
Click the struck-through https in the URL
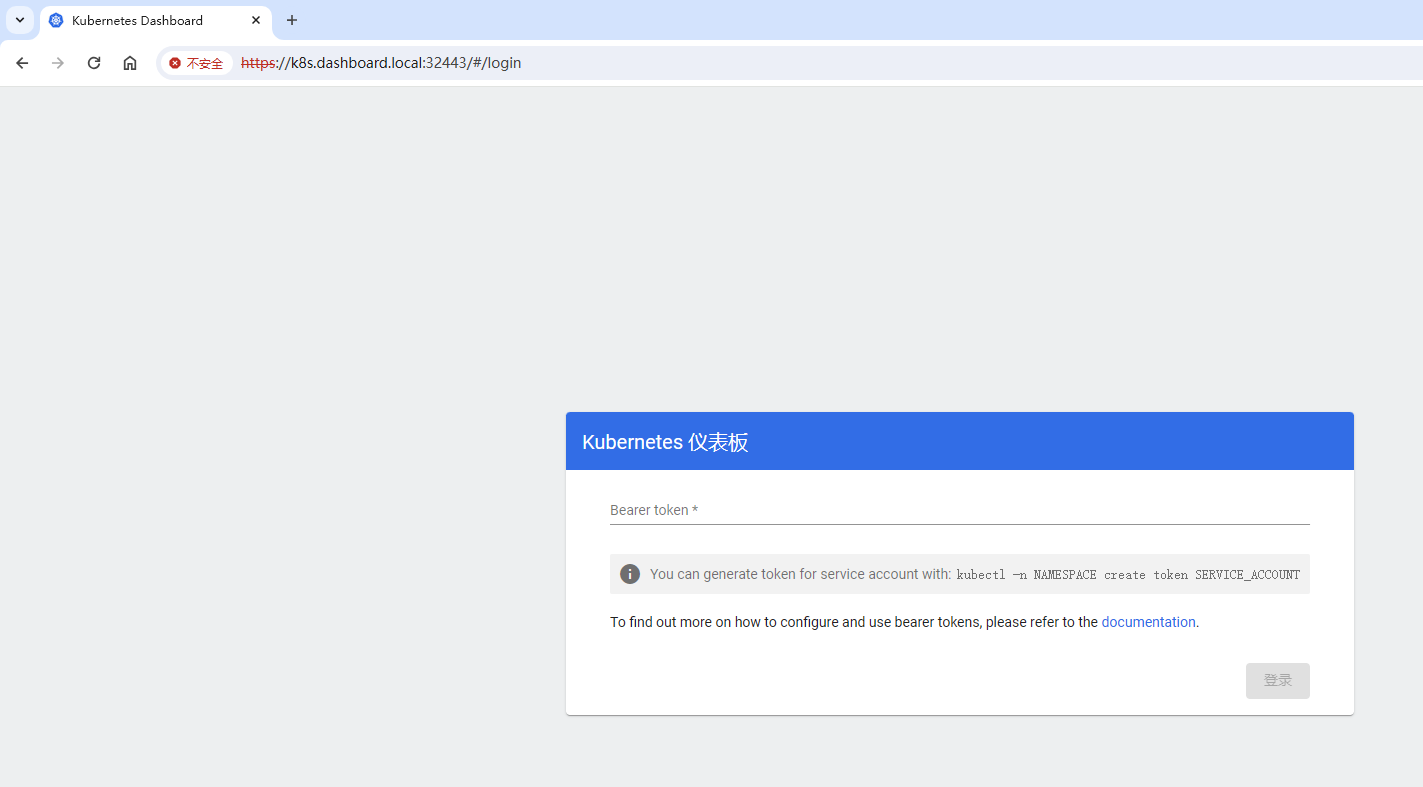pos(258,63)
